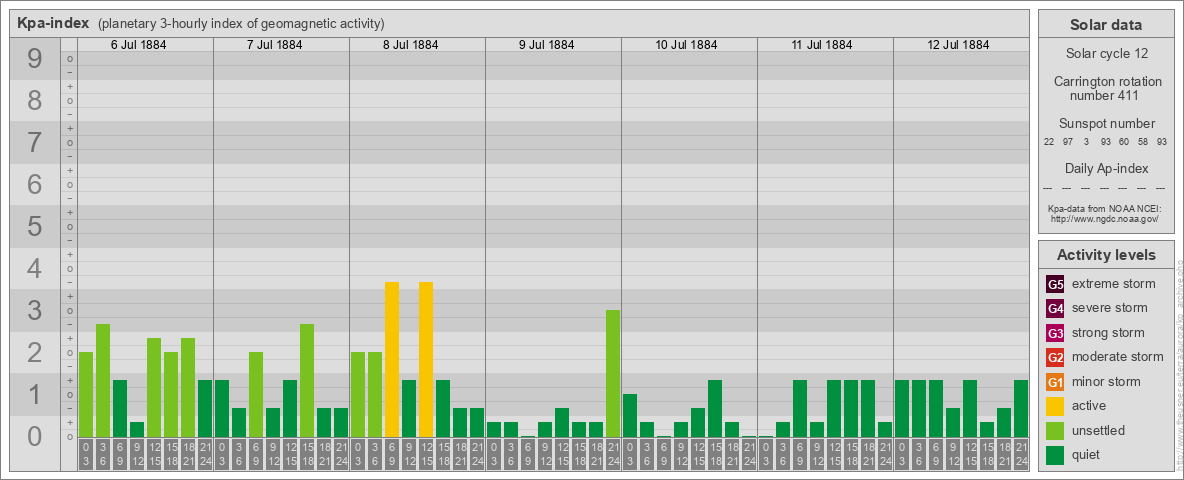This screenshot has height=480, width=1184.
Task: Click the 21-24 bar on 12 Jul 1884
Action: [1021, 408]
